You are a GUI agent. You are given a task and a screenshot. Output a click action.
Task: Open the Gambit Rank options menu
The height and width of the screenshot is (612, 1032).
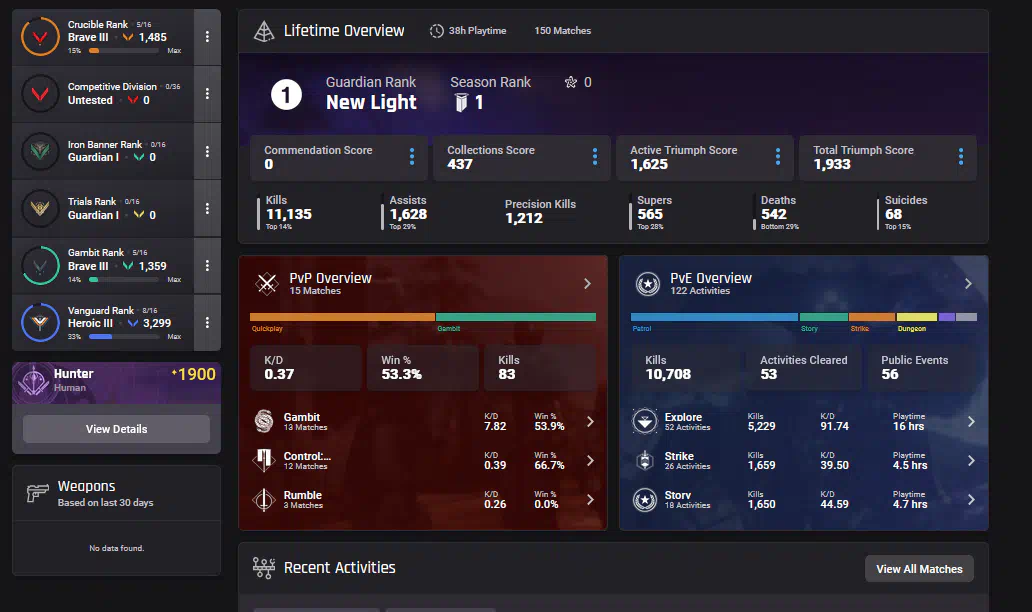207,266
